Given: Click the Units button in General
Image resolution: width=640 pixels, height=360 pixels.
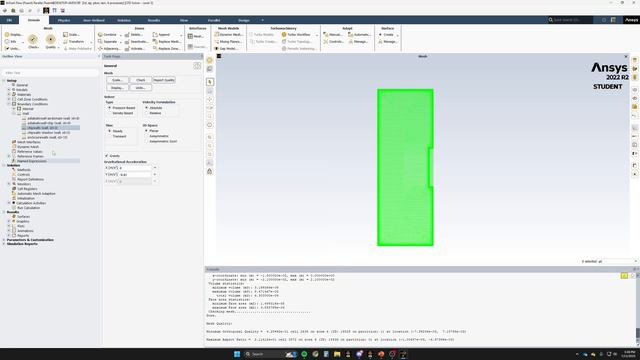Looking at the screenshot, I should click(141, 88).
